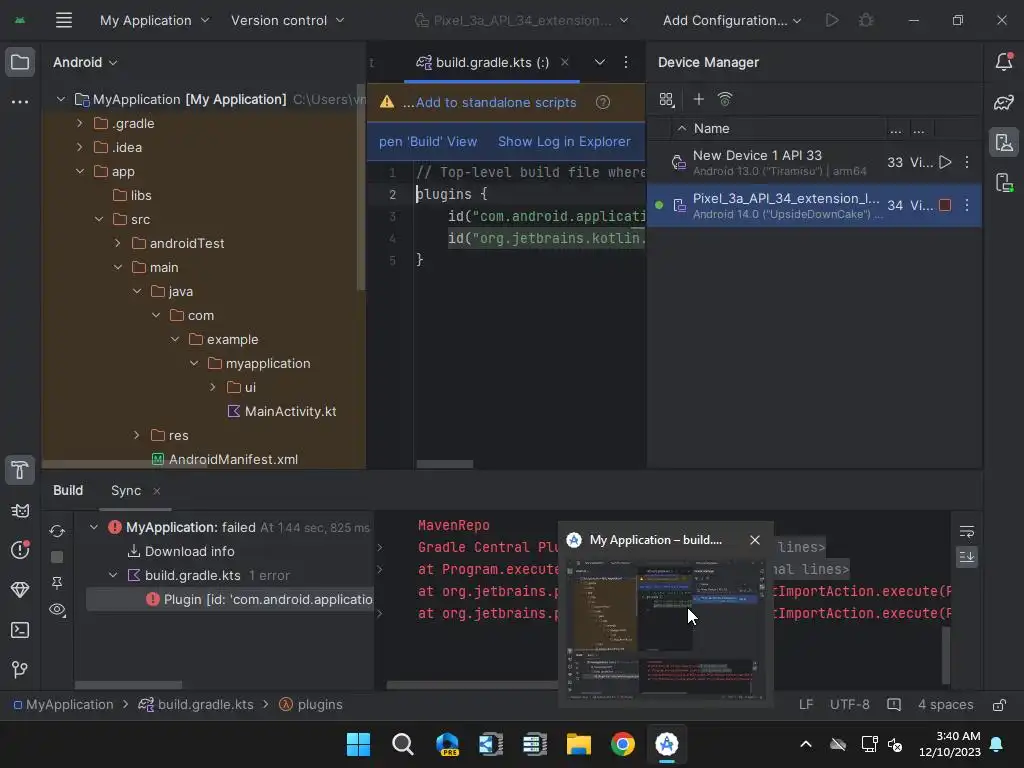Open the Android project view dropdown
Screen dimensions: 1024x768
tap(85, 62)
